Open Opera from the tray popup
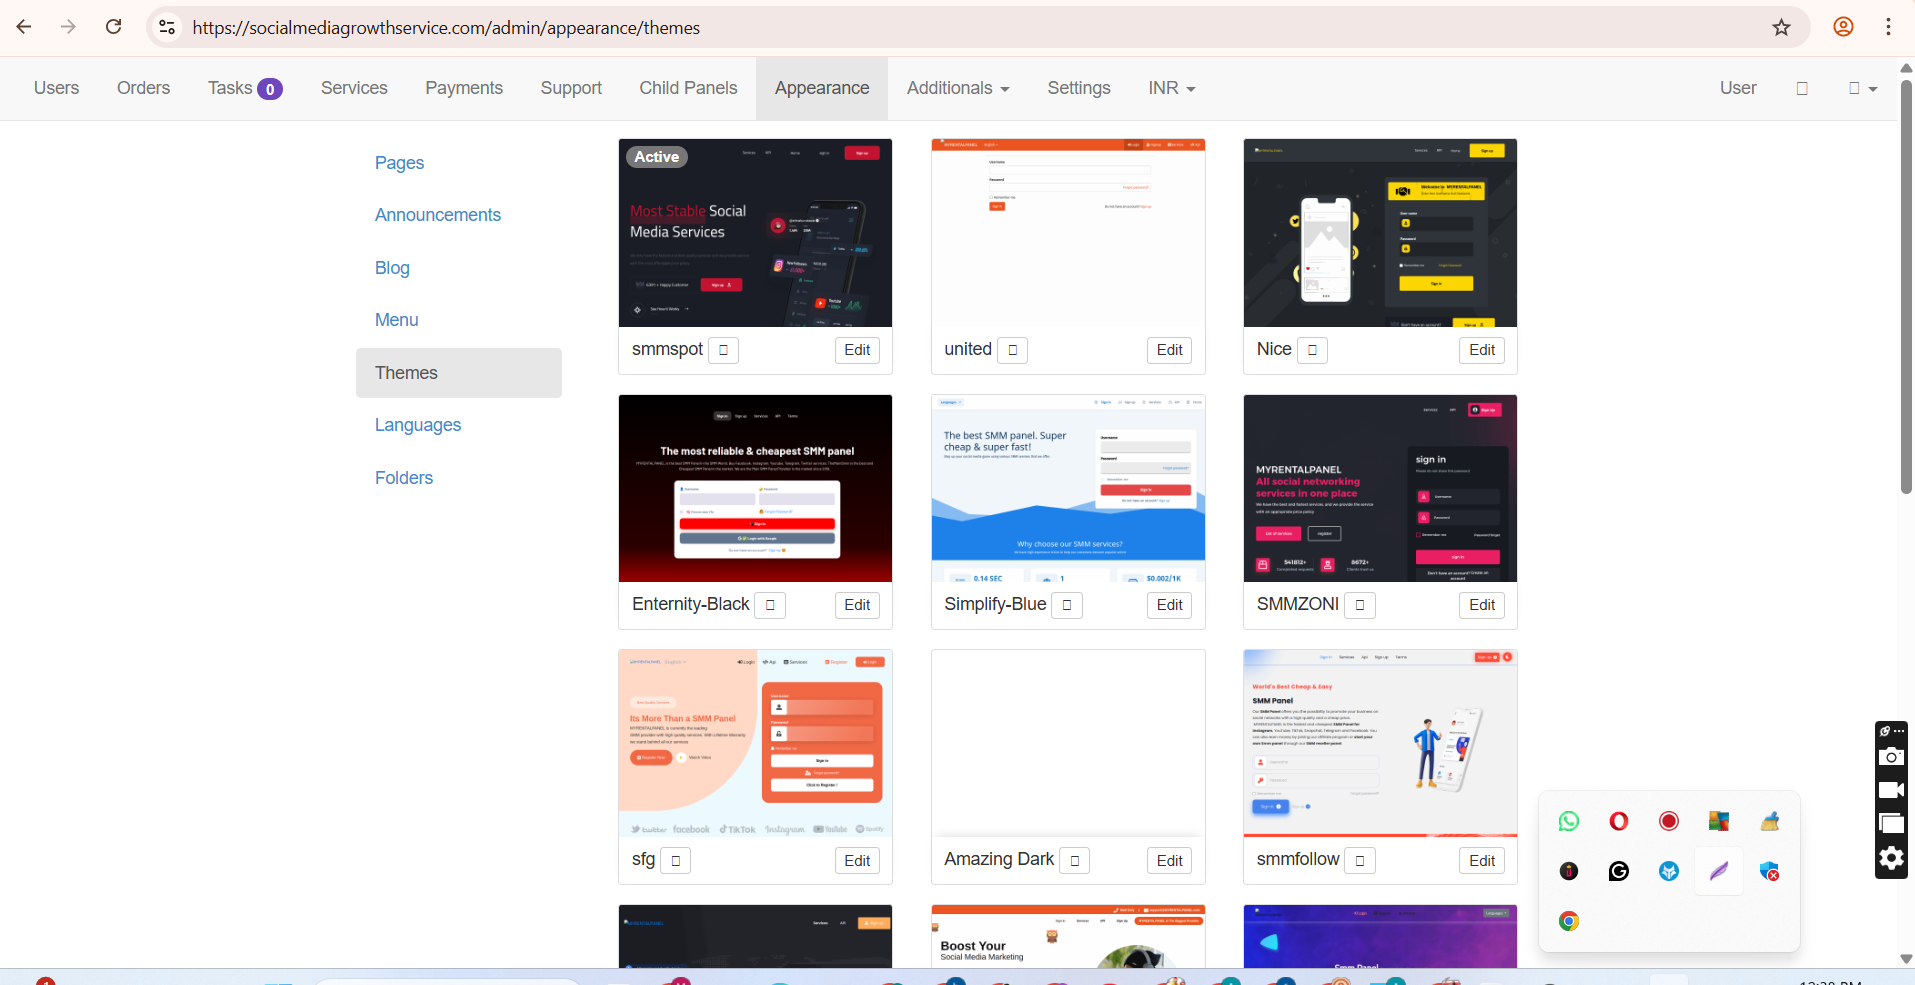 [1618, 821]
